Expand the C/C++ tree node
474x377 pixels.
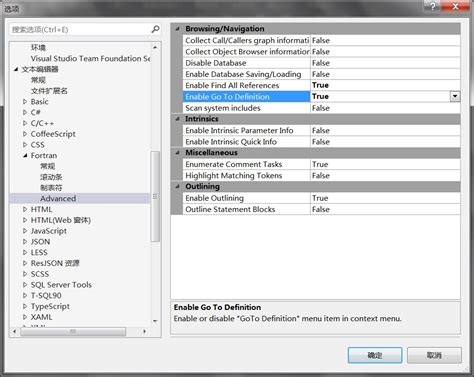pyautogui.click(x=25, y=123)
